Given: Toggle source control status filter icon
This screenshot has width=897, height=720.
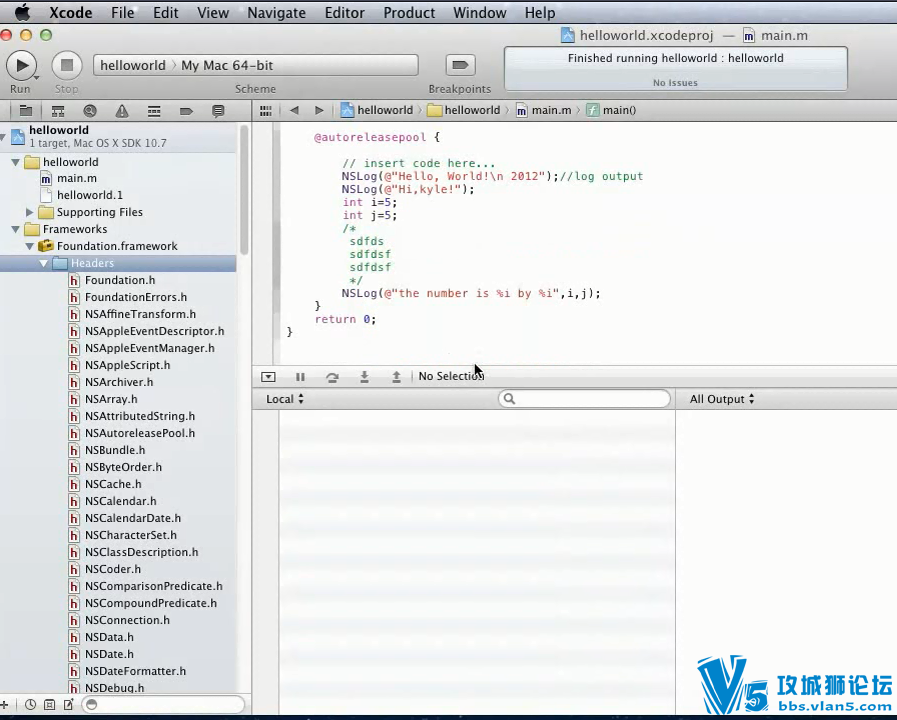Looking at the screenshot, I should (x=50, y=705).
